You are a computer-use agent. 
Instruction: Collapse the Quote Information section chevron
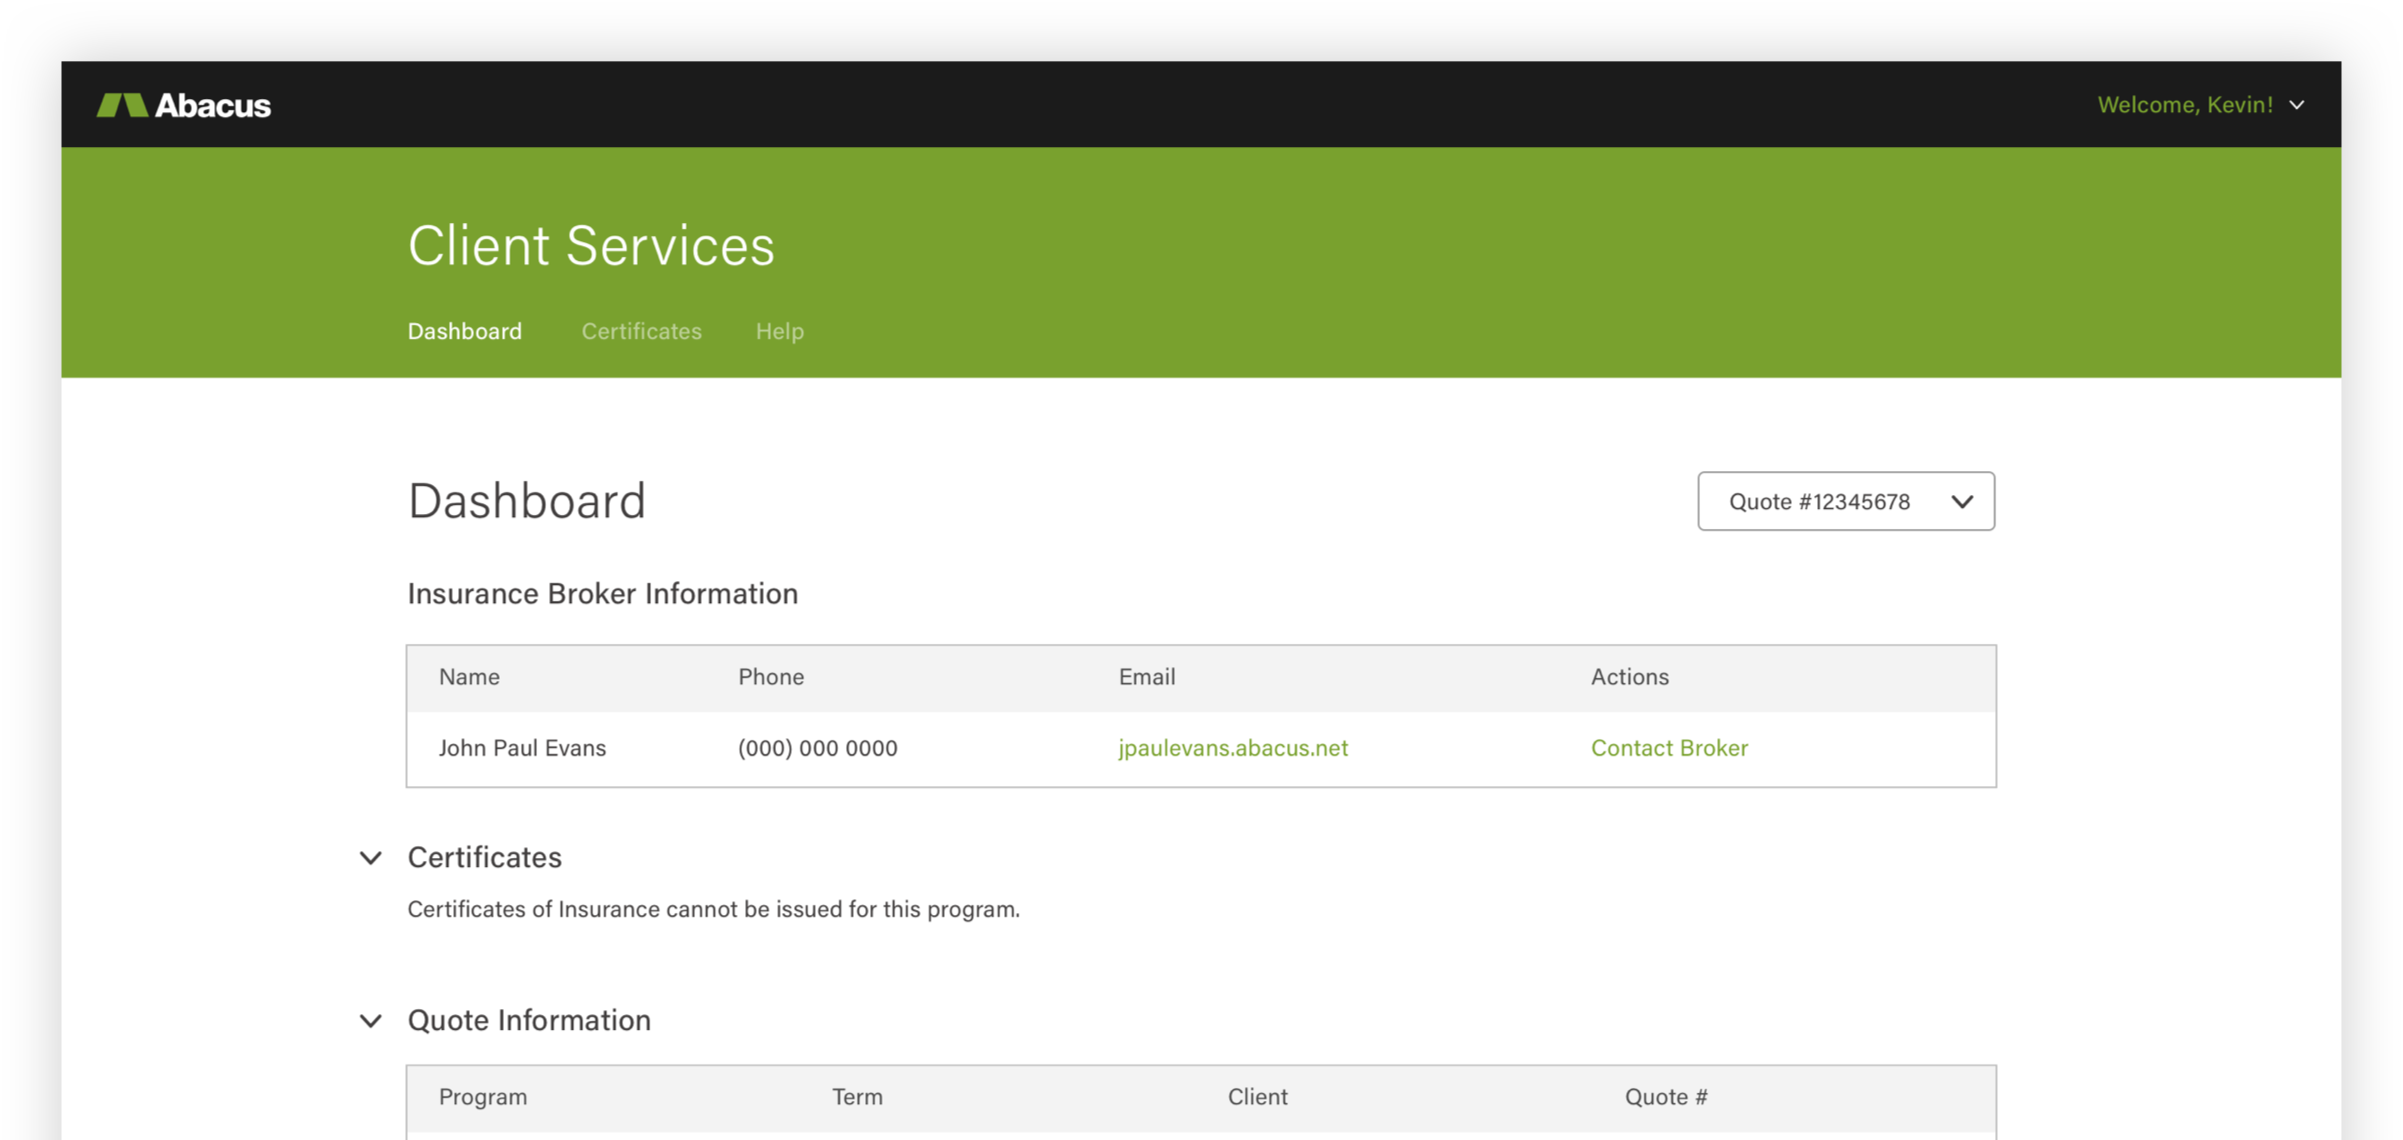click(371, 1021)
